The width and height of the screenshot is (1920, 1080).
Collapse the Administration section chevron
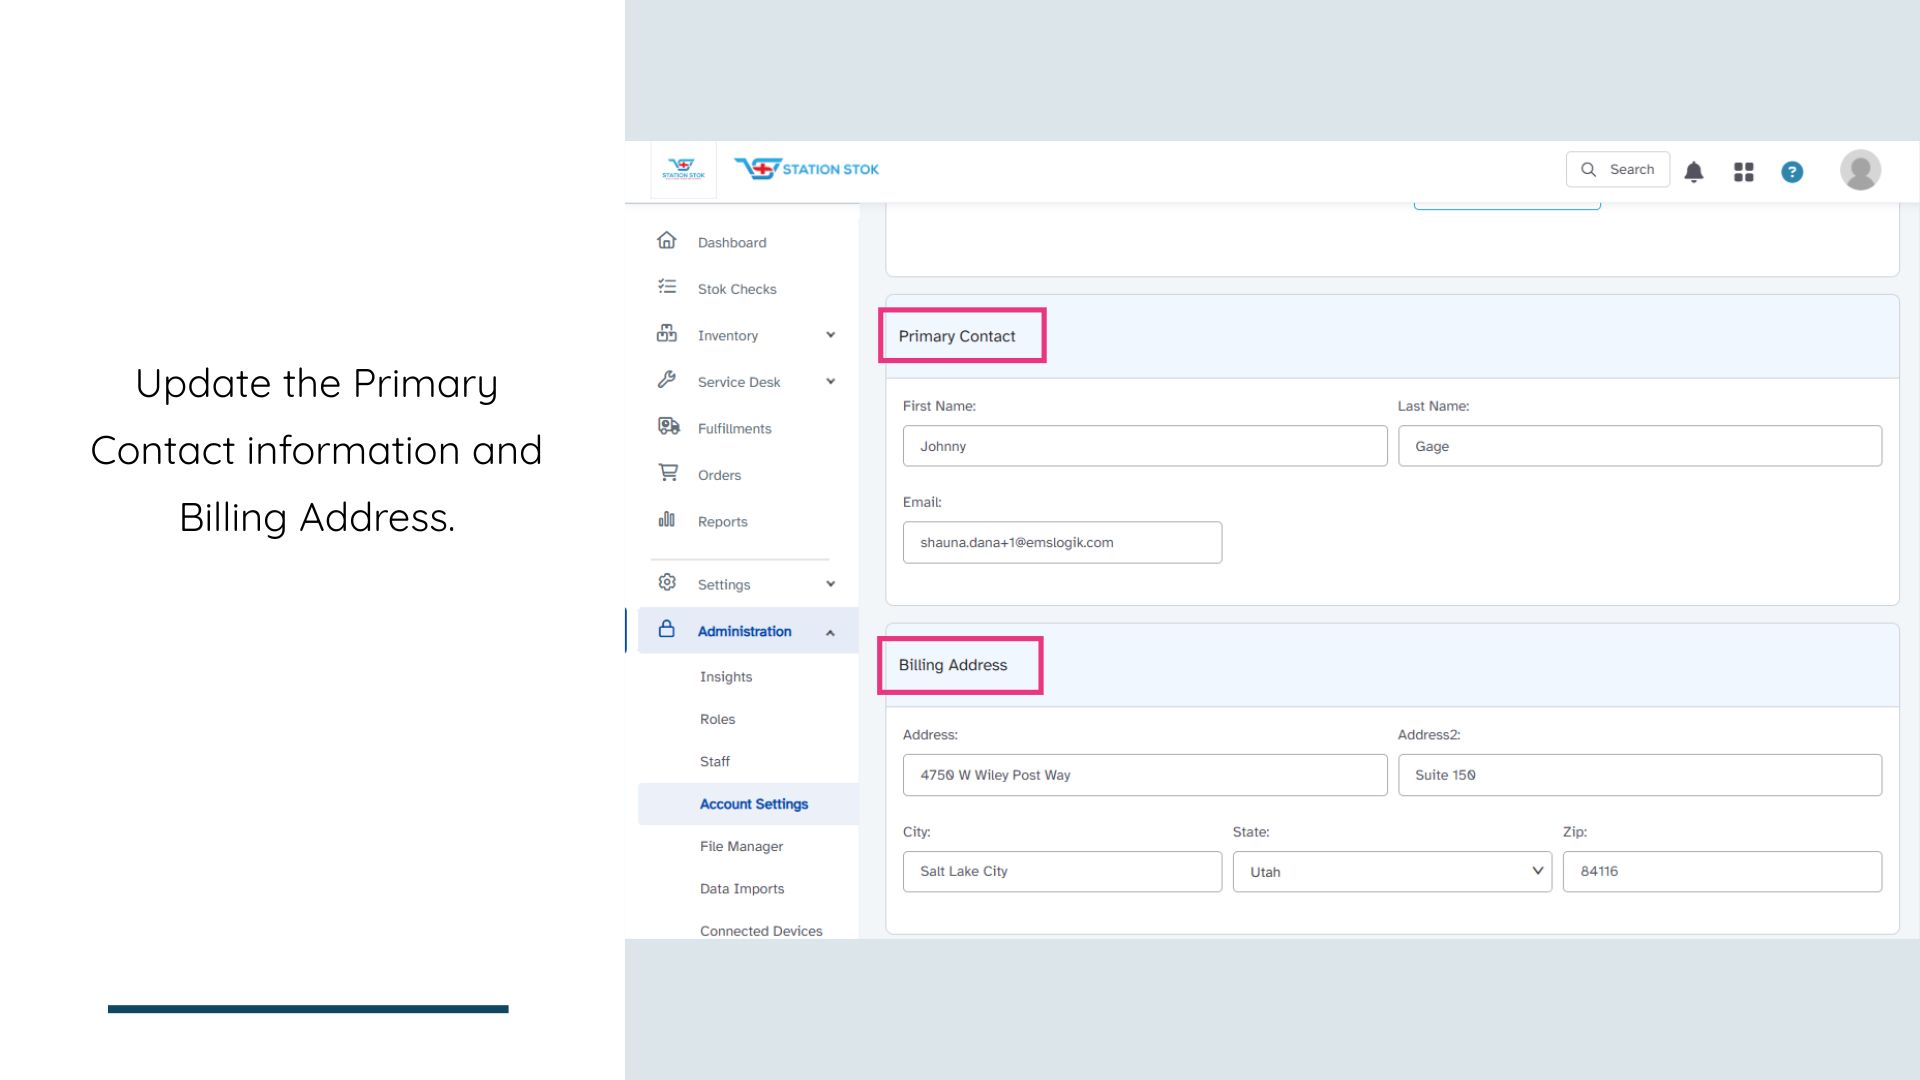tap(830, 632)
